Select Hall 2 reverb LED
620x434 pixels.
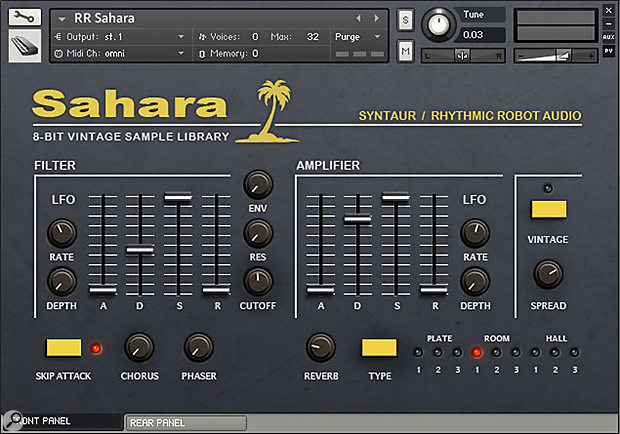point(555,352)
